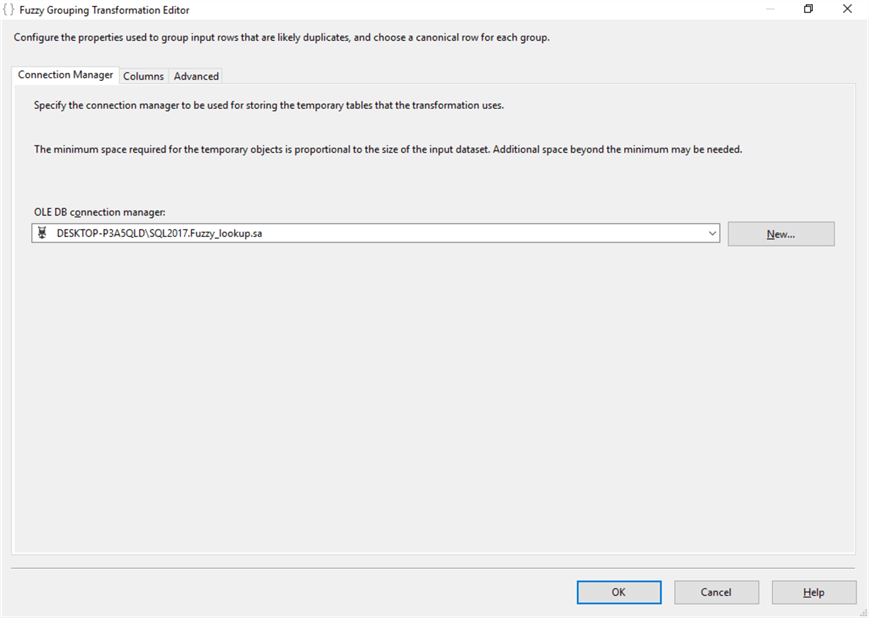869x618 pixels.
Task: Open Help for this editor
Action: [813, 592]
